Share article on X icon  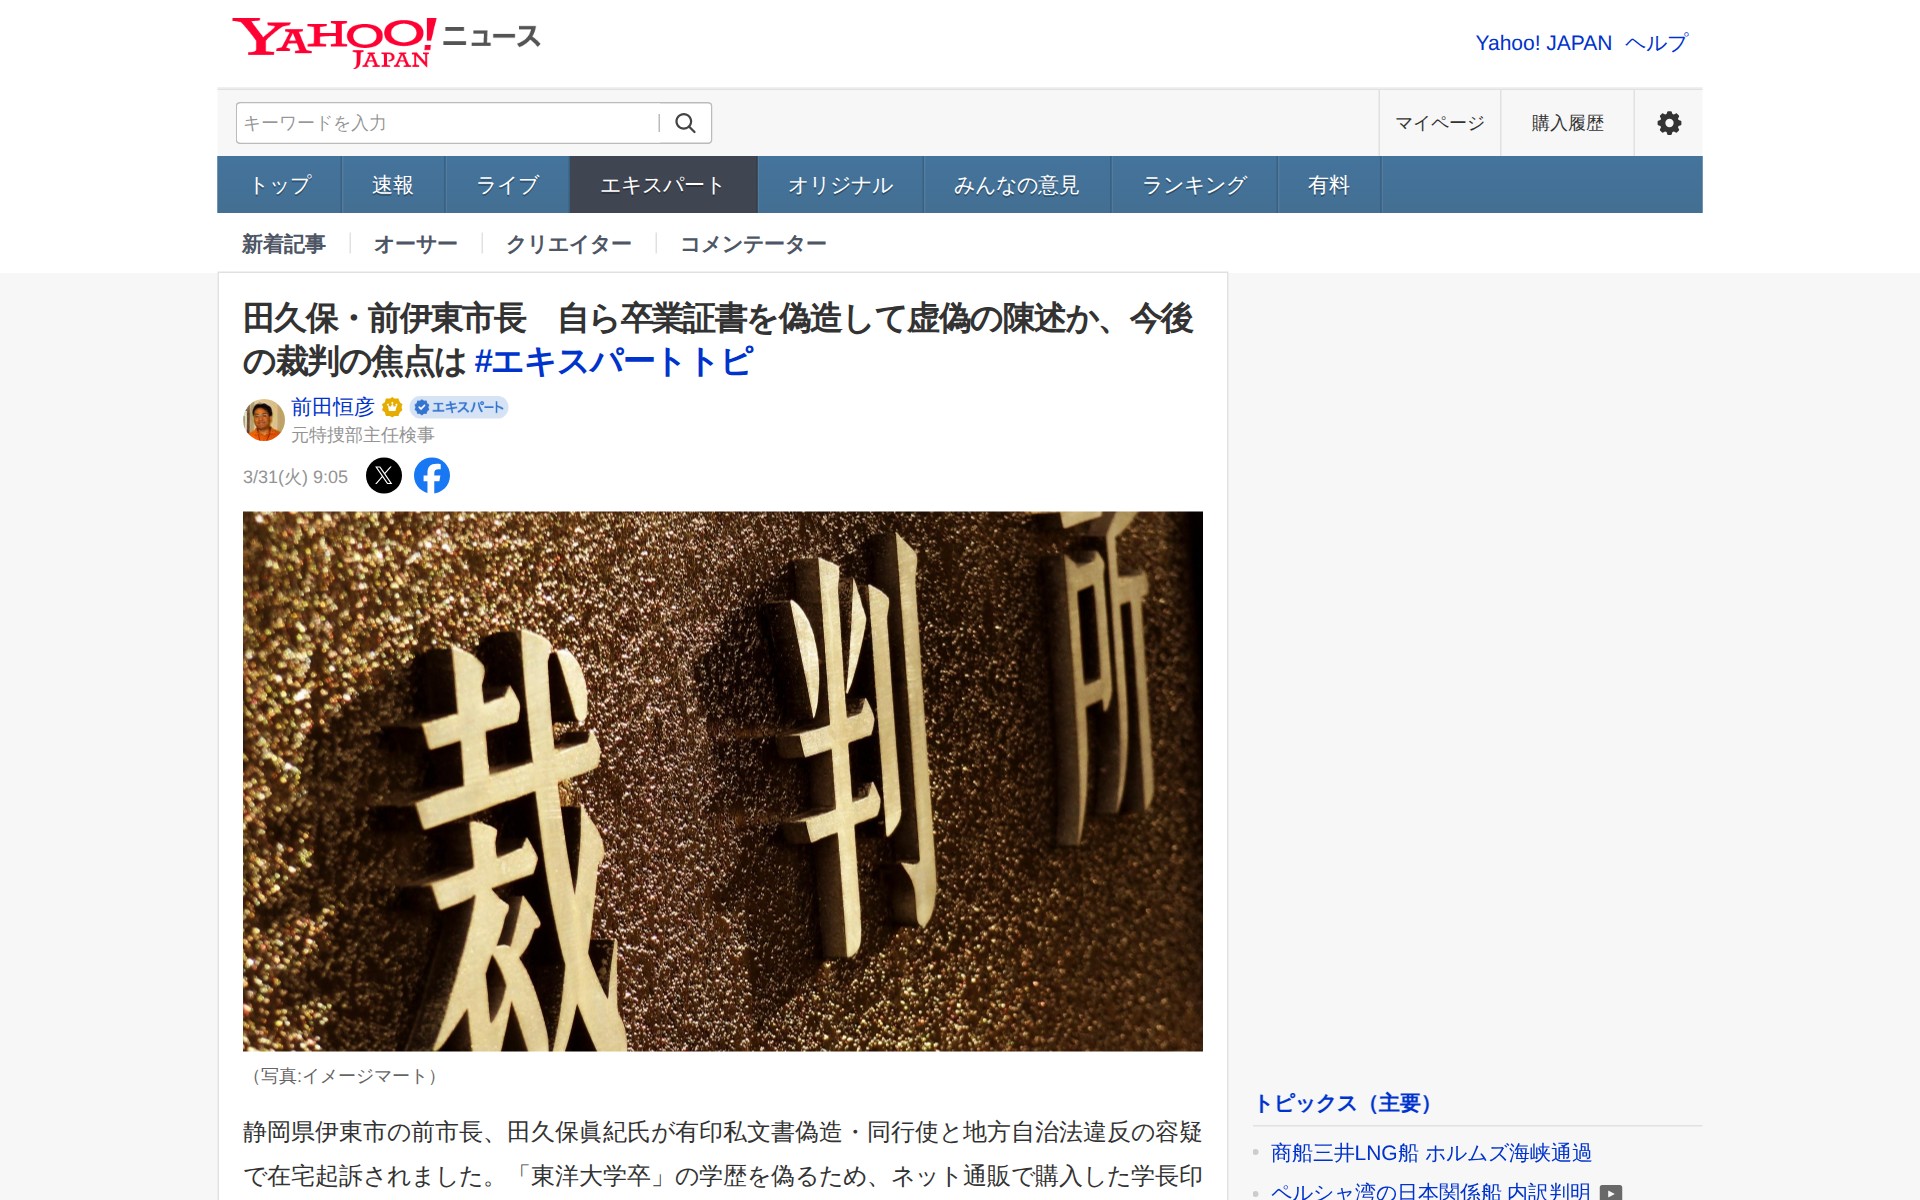click(384, 476)
